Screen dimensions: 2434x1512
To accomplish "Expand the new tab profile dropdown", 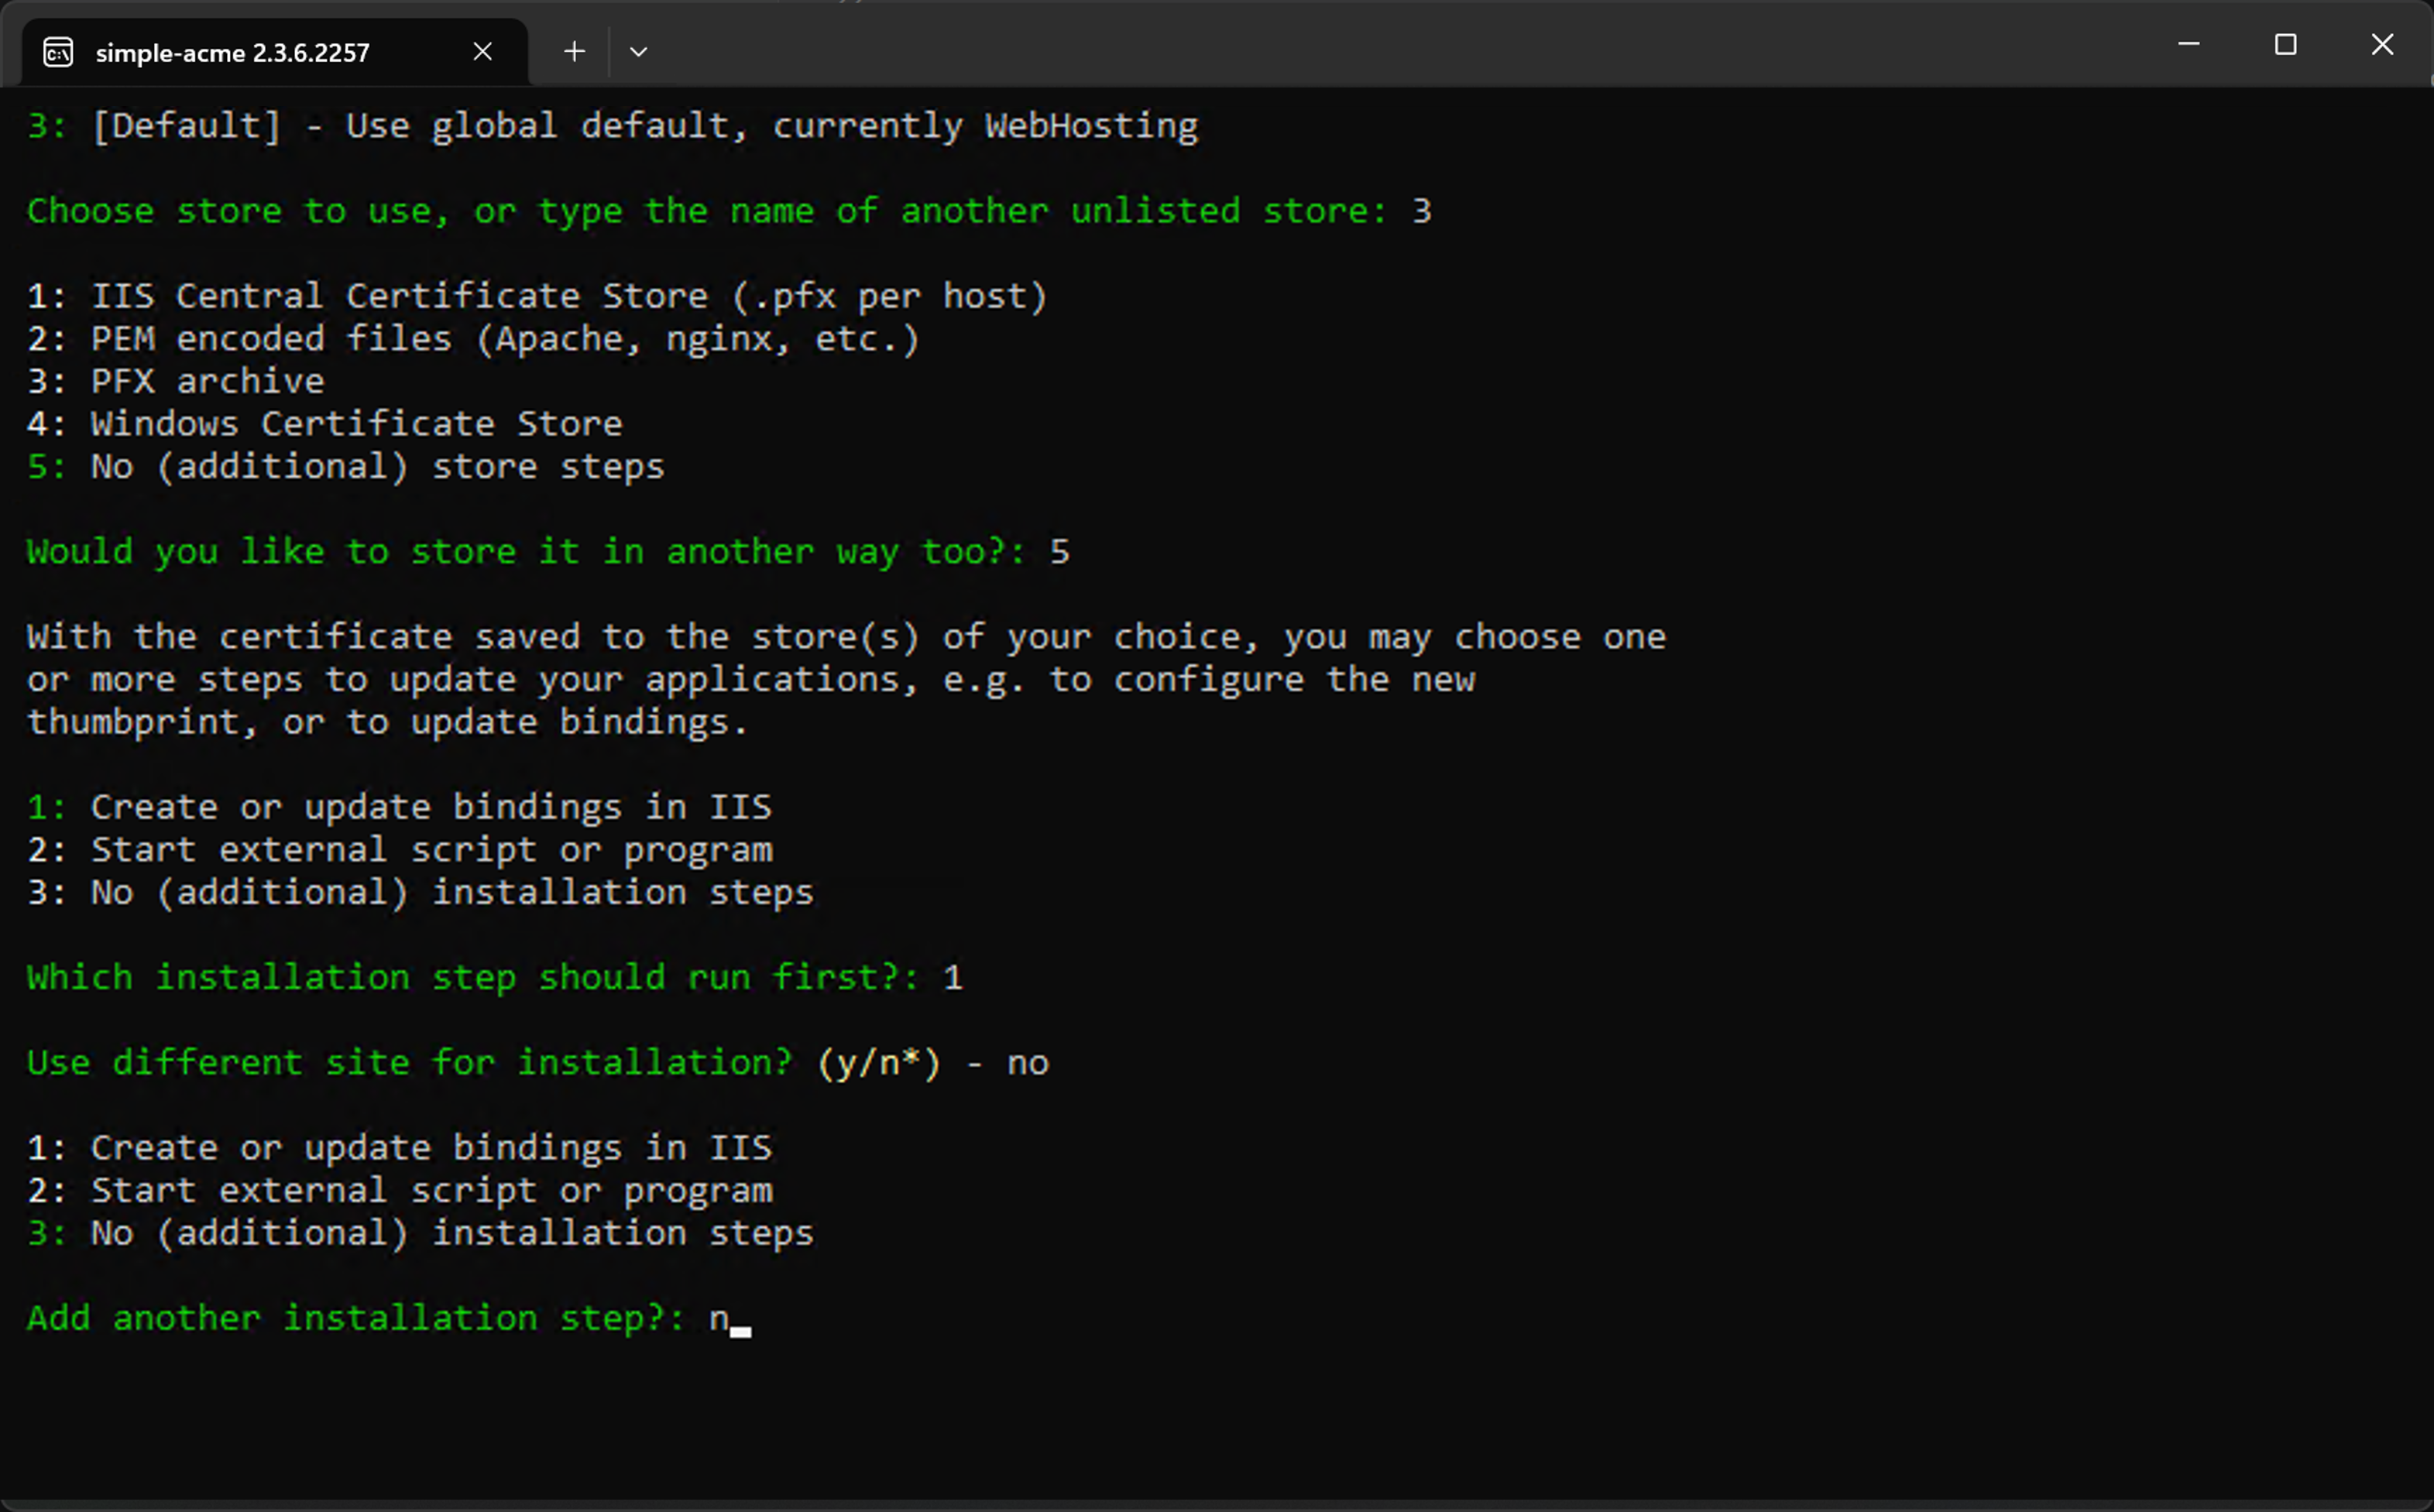I will [638, 51].
